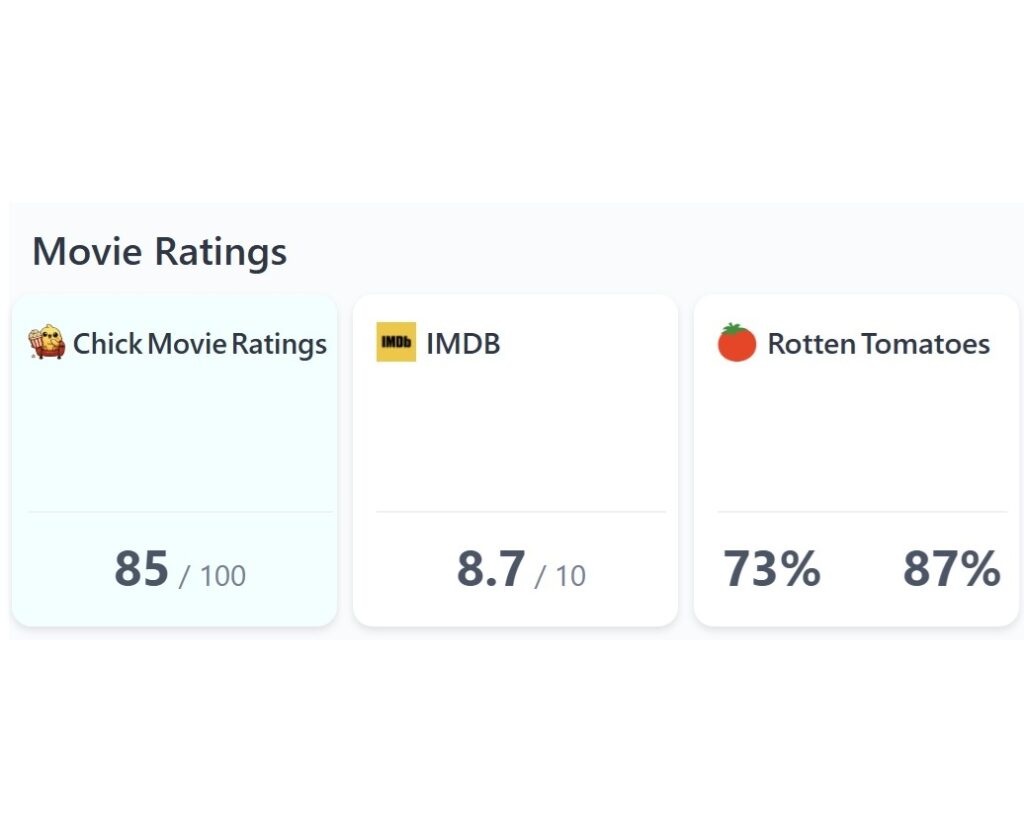1024x831 pixels.
Task: Select the 87% Rotten Tomatoes score
Action: click(952, 568)
